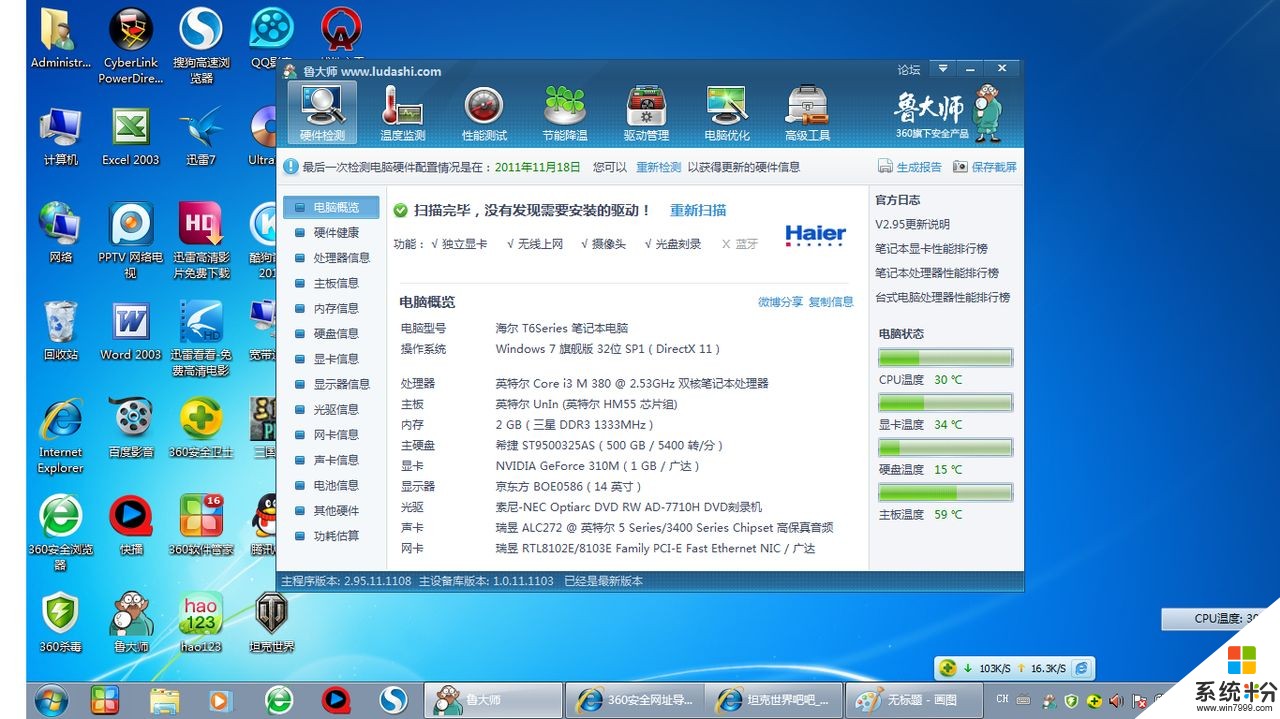
Task: Click 微博分享 share link
Action: click(780, 302)
